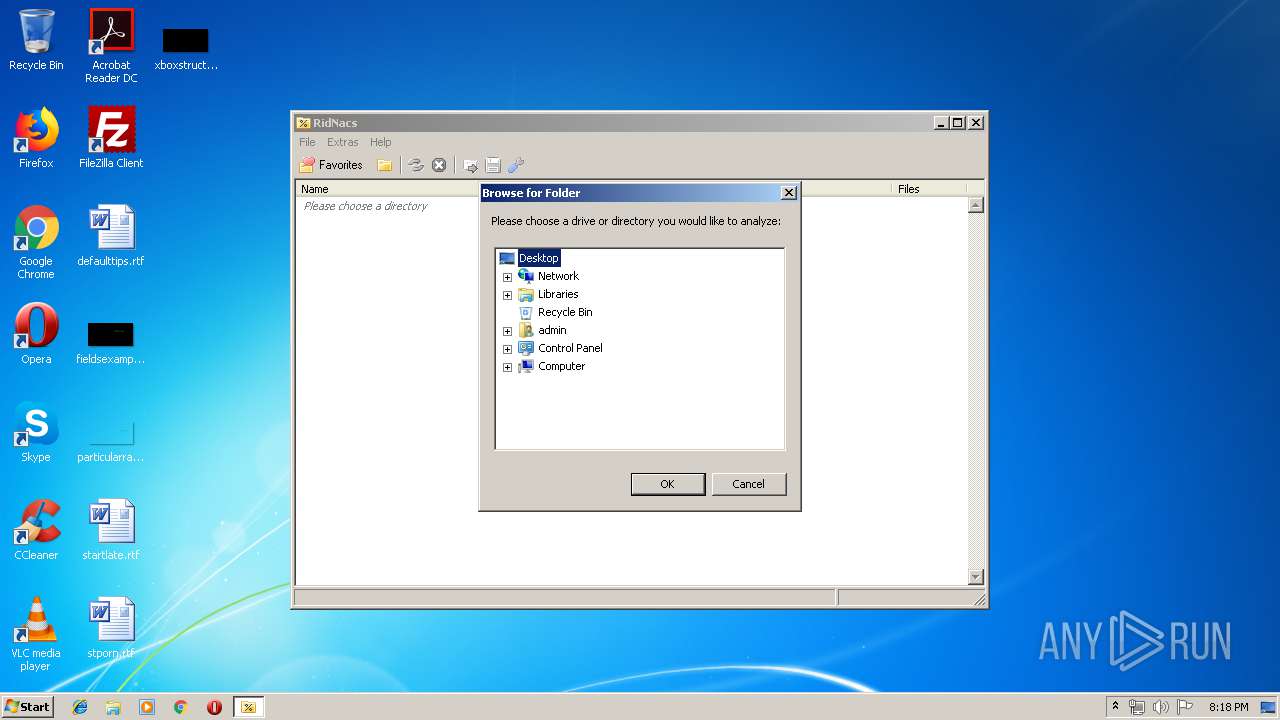Click the Skype desktop icon

pos(36,432)
